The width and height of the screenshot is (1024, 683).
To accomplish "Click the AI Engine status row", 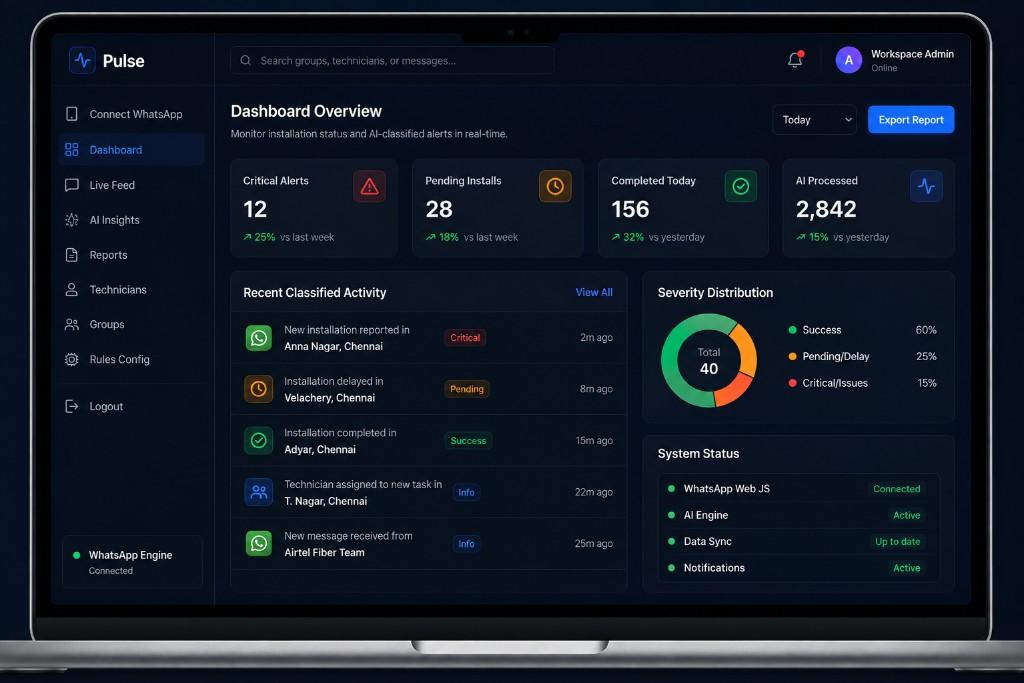I will pyautogui.click(x=799, y=515).
